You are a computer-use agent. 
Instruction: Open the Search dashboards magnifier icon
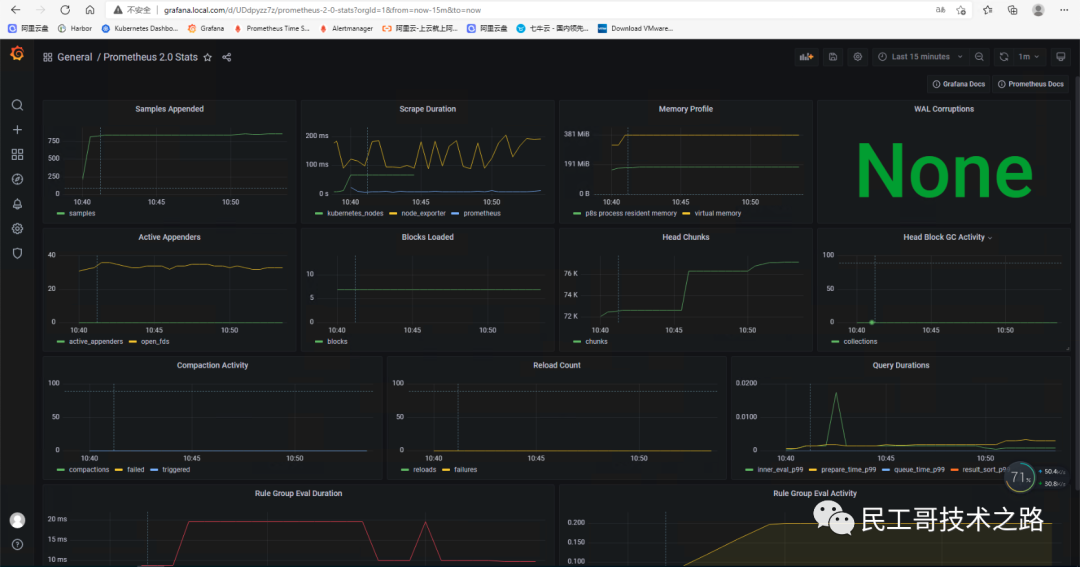pyautogui.click(x=17, y=105)
